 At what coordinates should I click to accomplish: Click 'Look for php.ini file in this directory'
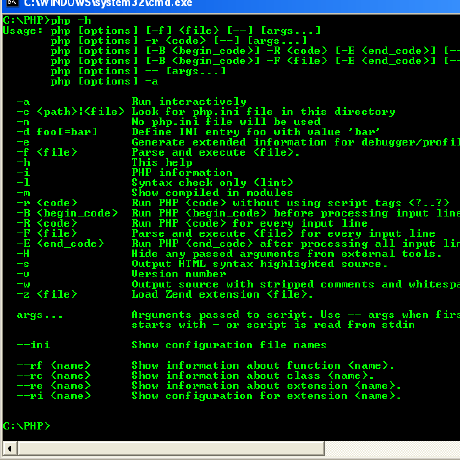click(263, 112)
